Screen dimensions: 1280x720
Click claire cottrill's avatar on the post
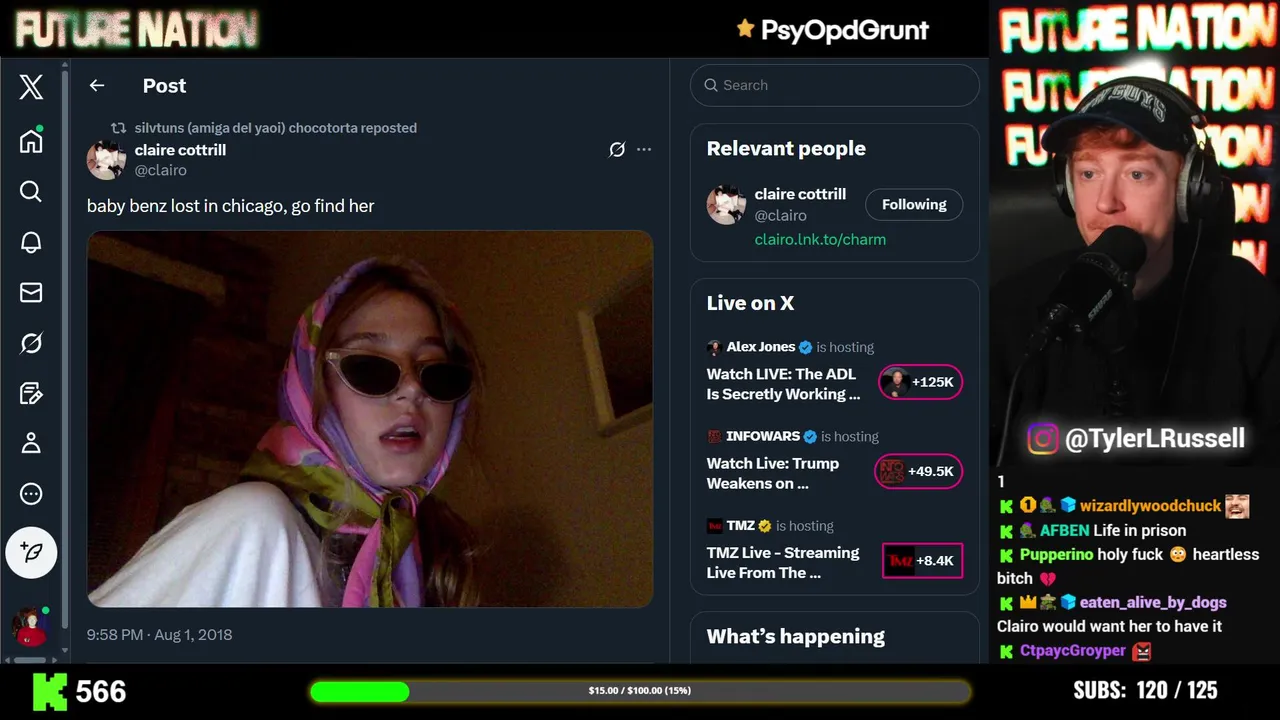pyautogui.click(x=106, y=160)
